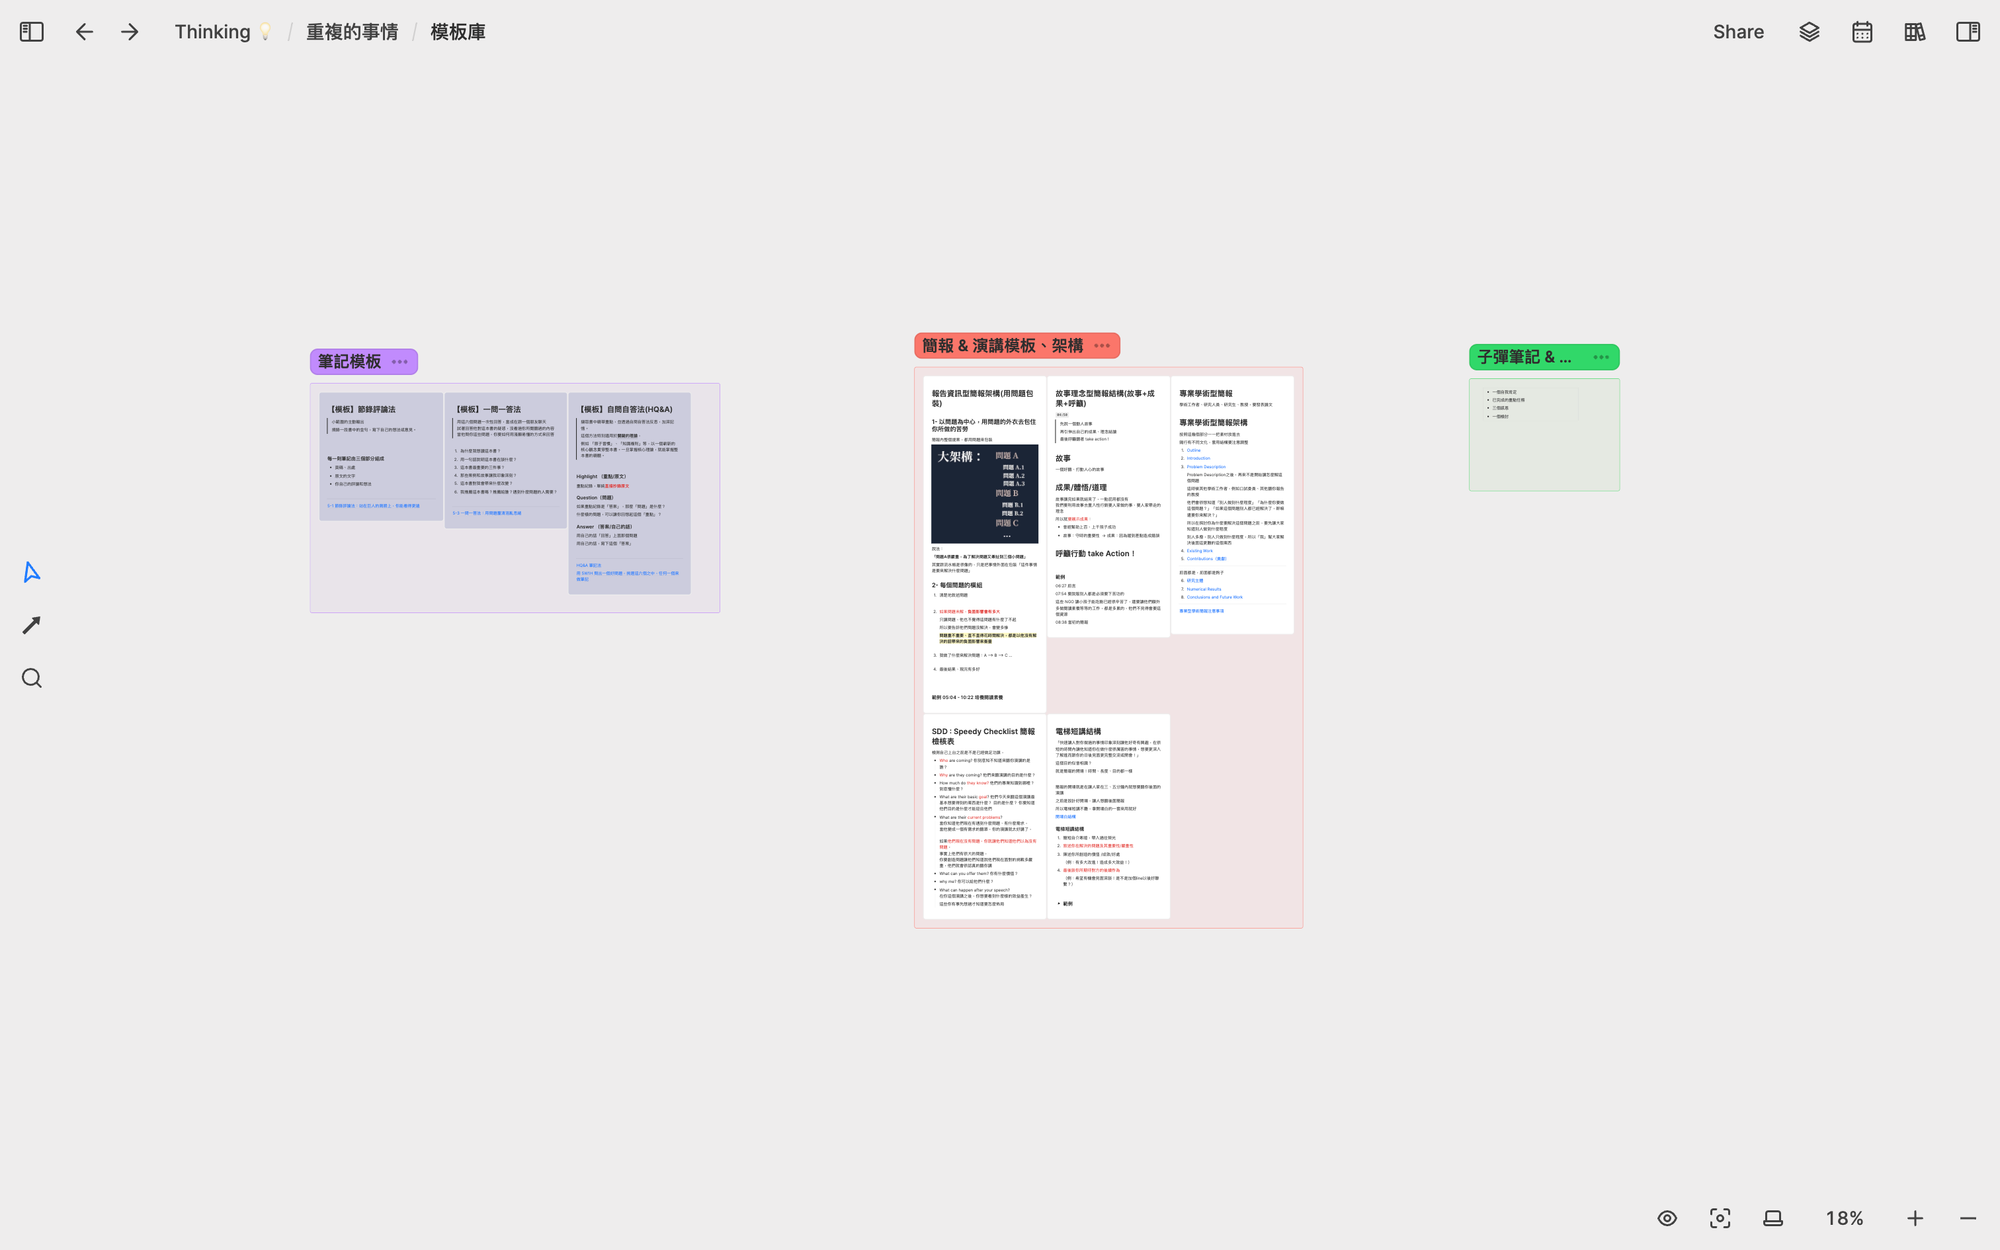2000x1250 pixels.
Task: Click the calendar view icon
Action: pyautogui.click(x=1863, y=32)
